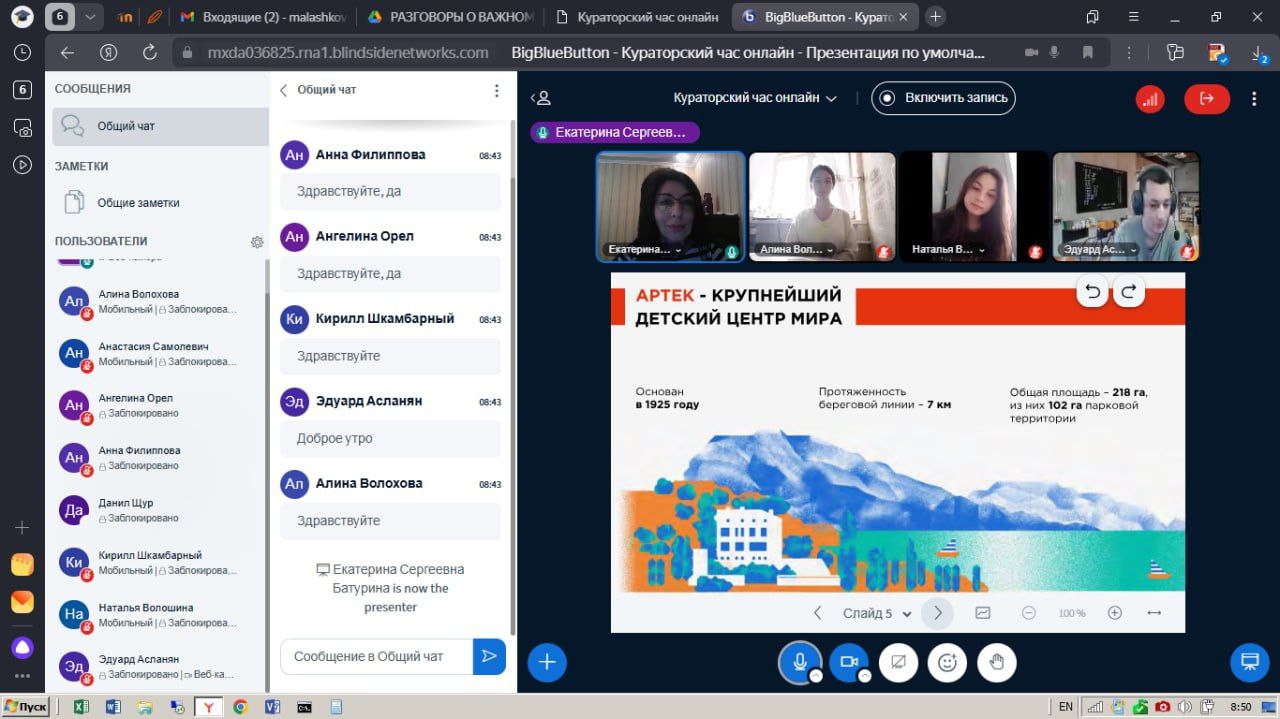This screenshot has width=1280, height=719.
Task: Expand Кураторский час онлайн dropdown
Action: (x=755, y=98)
